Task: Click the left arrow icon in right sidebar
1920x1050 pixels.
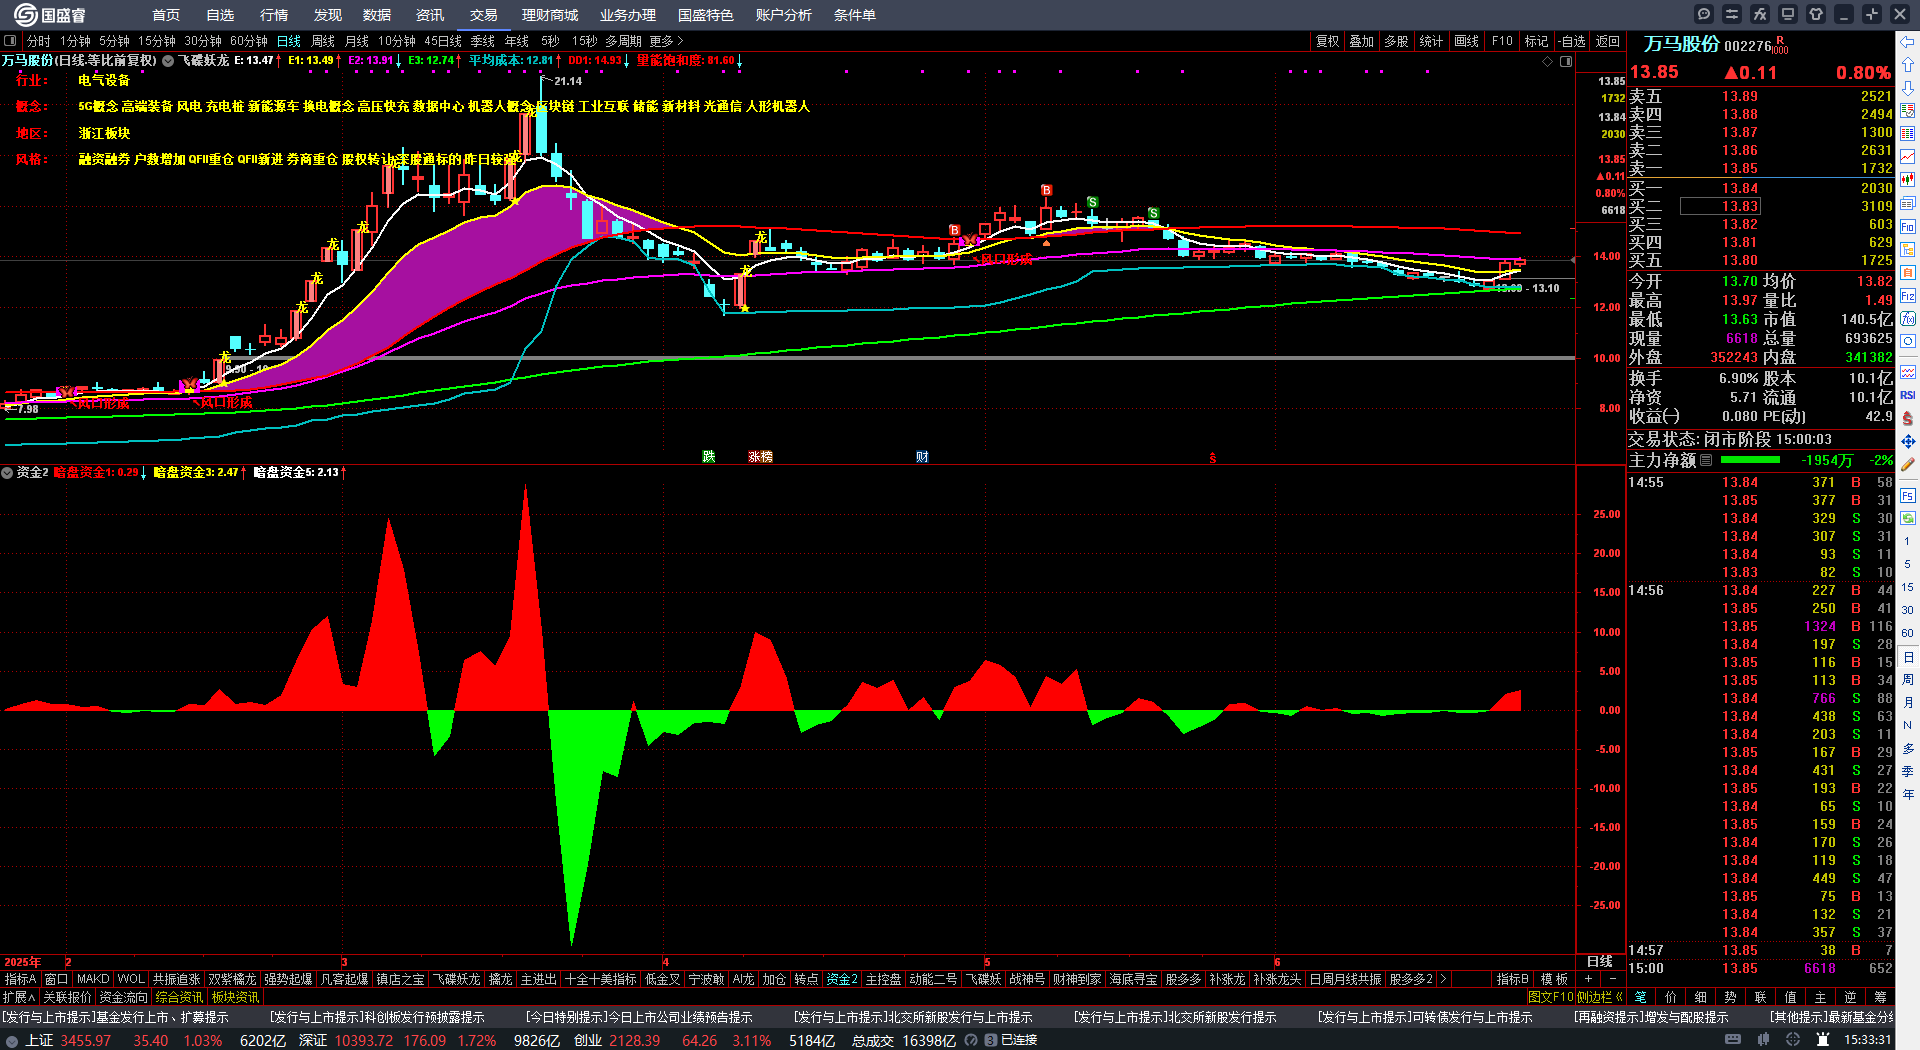Action: tap(1908, 42)
